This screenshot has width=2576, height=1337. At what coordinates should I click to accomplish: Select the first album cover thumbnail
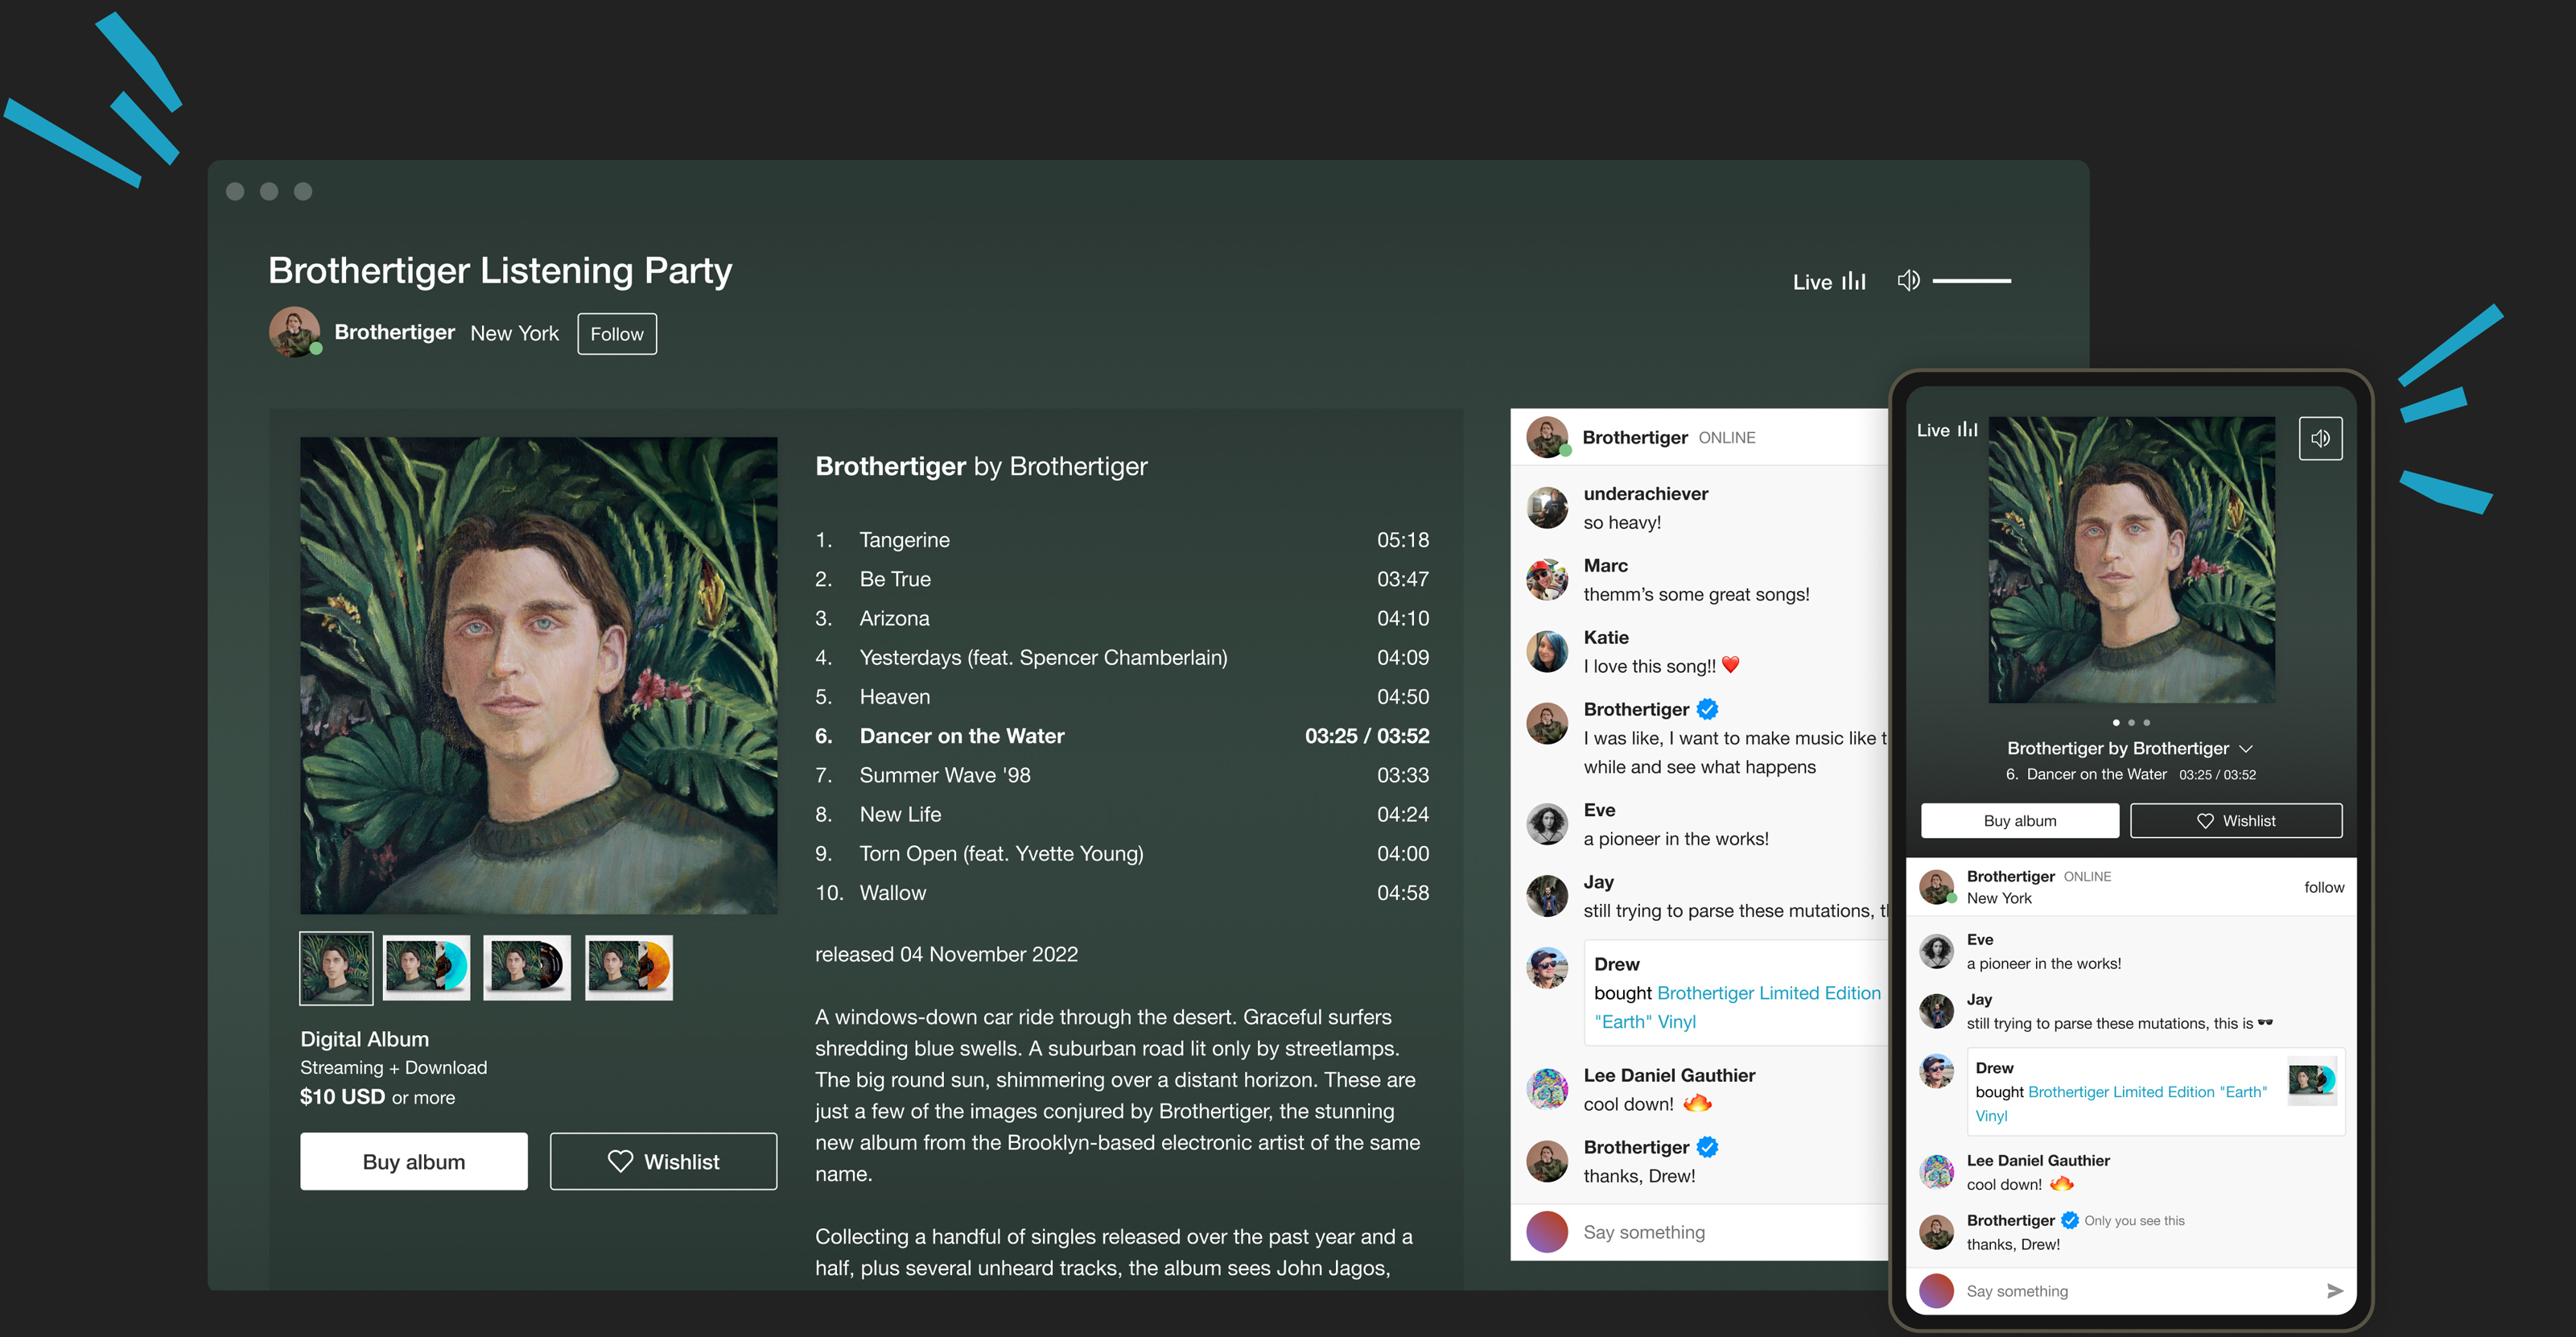coord(336,968)
